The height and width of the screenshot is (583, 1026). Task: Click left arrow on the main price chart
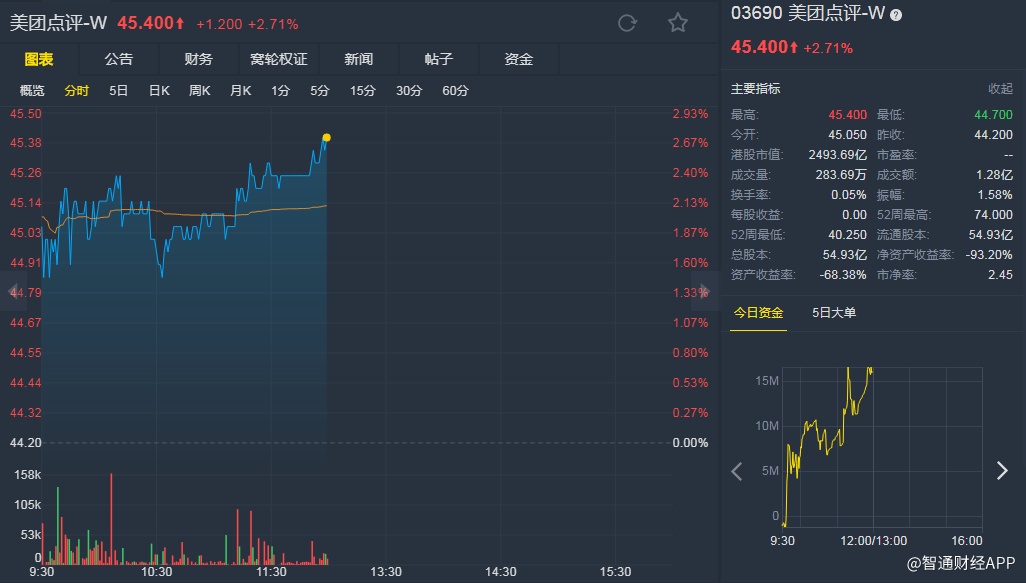tap(14, 291)
